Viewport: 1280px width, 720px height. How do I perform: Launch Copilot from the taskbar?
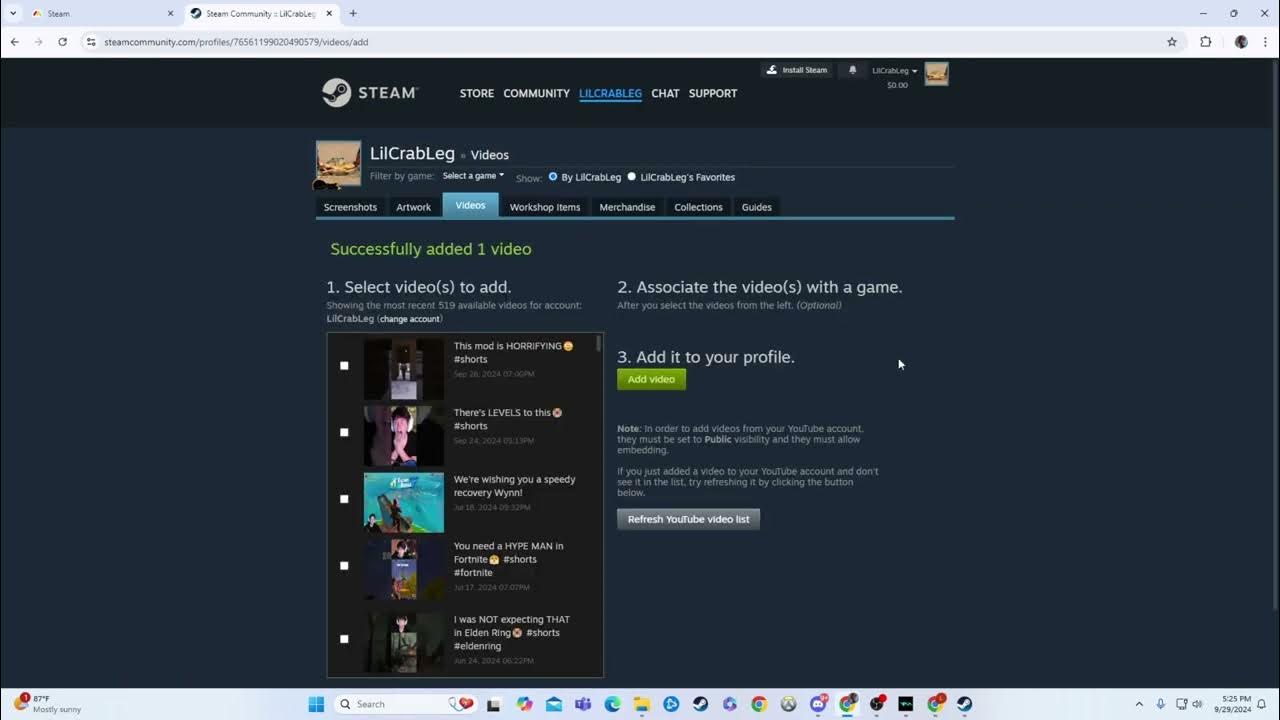(x=525, y=704)
